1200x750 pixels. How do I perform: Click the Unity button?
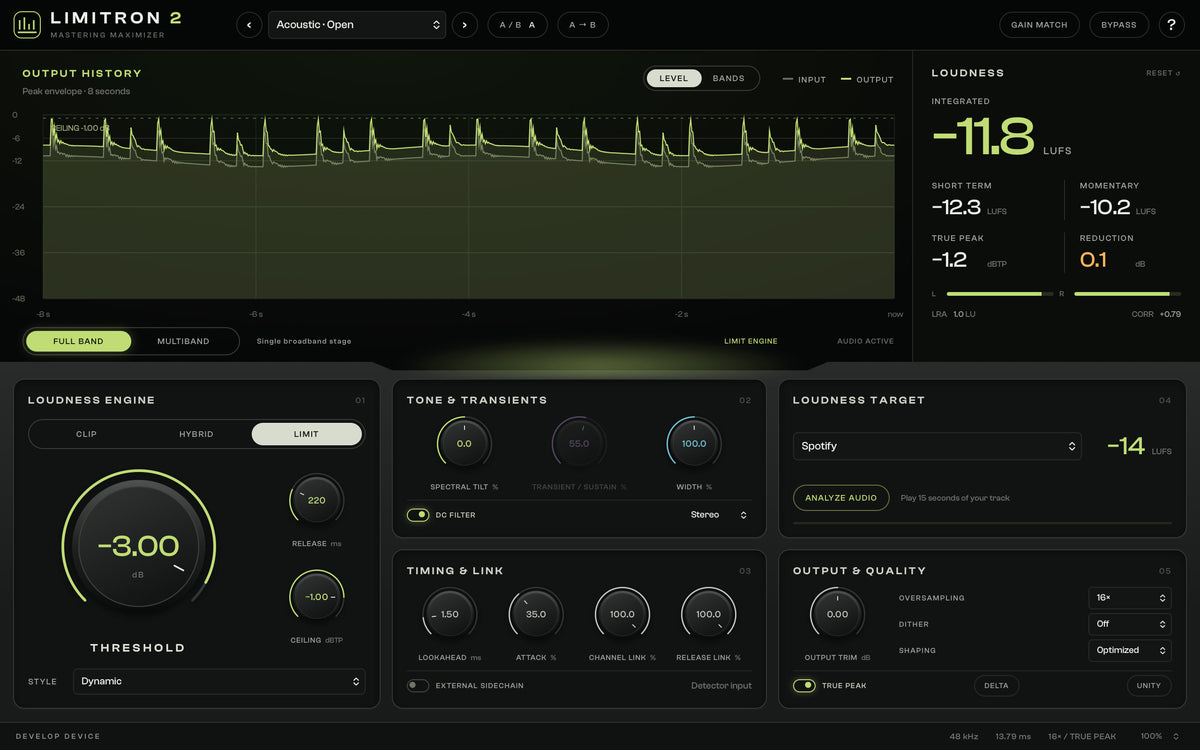1149,686
